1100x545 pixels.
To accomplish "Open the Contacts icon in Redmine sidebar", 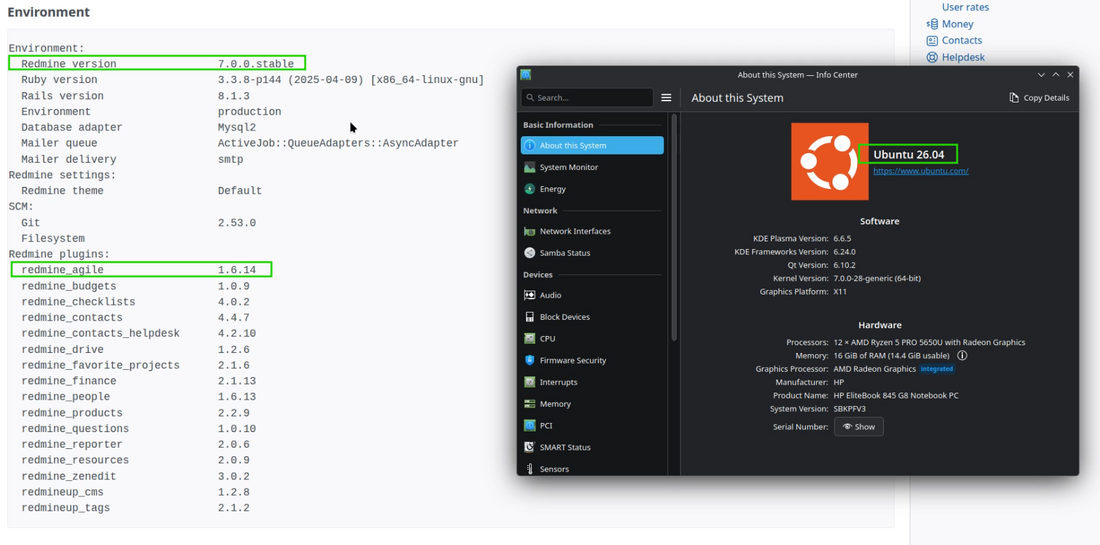I will click(932, 41).
